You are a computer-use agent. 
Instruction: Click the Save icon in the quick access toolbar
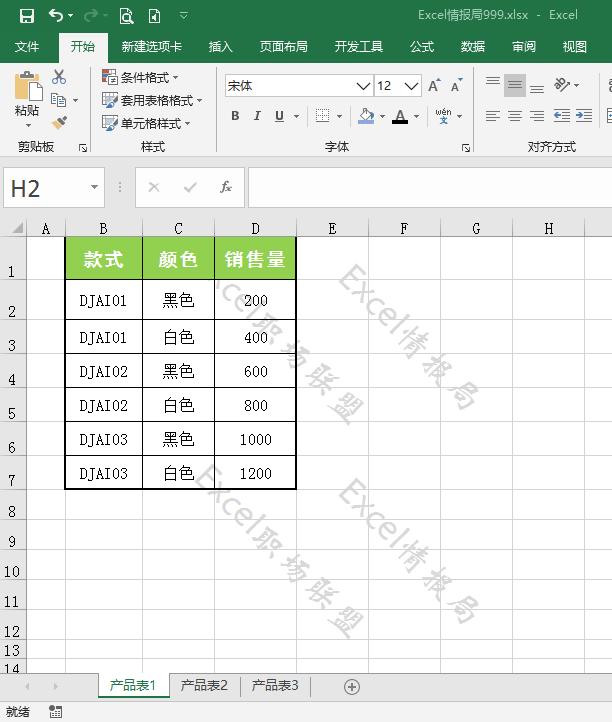pyautogui.click(x=27, y=16)
